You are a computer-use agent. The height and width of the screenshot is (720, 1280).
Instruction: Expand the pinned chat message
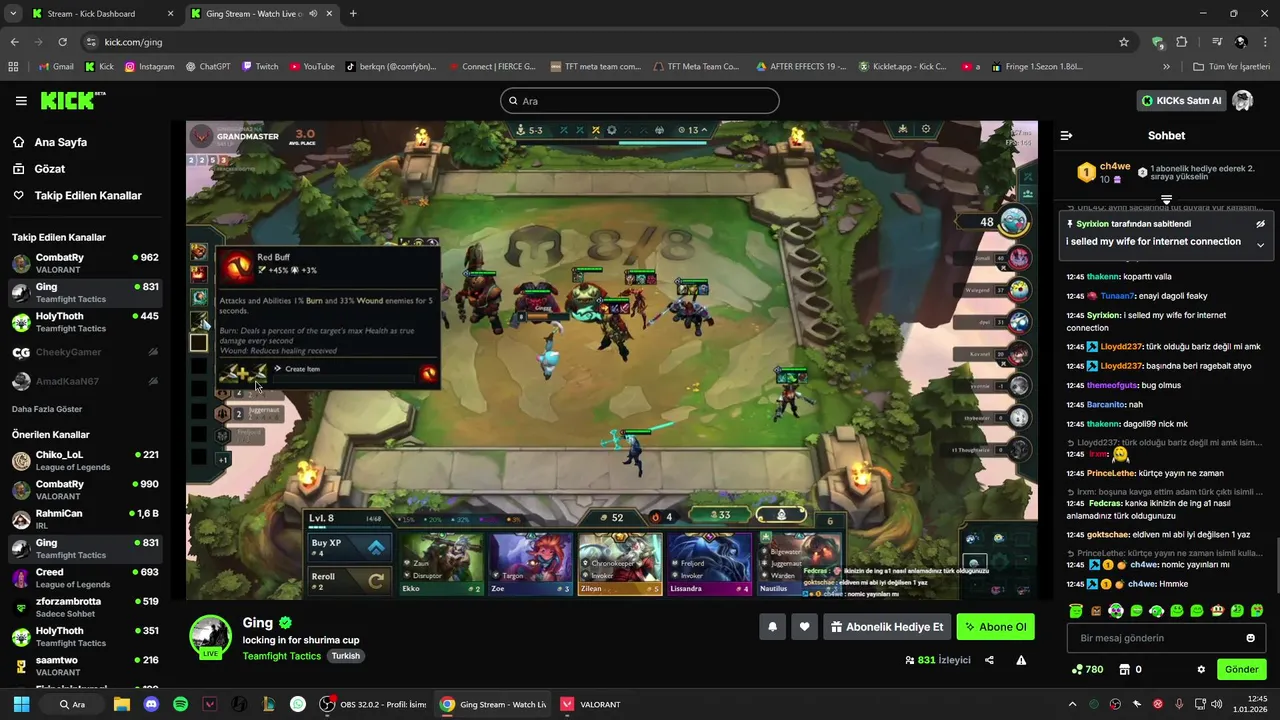coord(1260,245)
